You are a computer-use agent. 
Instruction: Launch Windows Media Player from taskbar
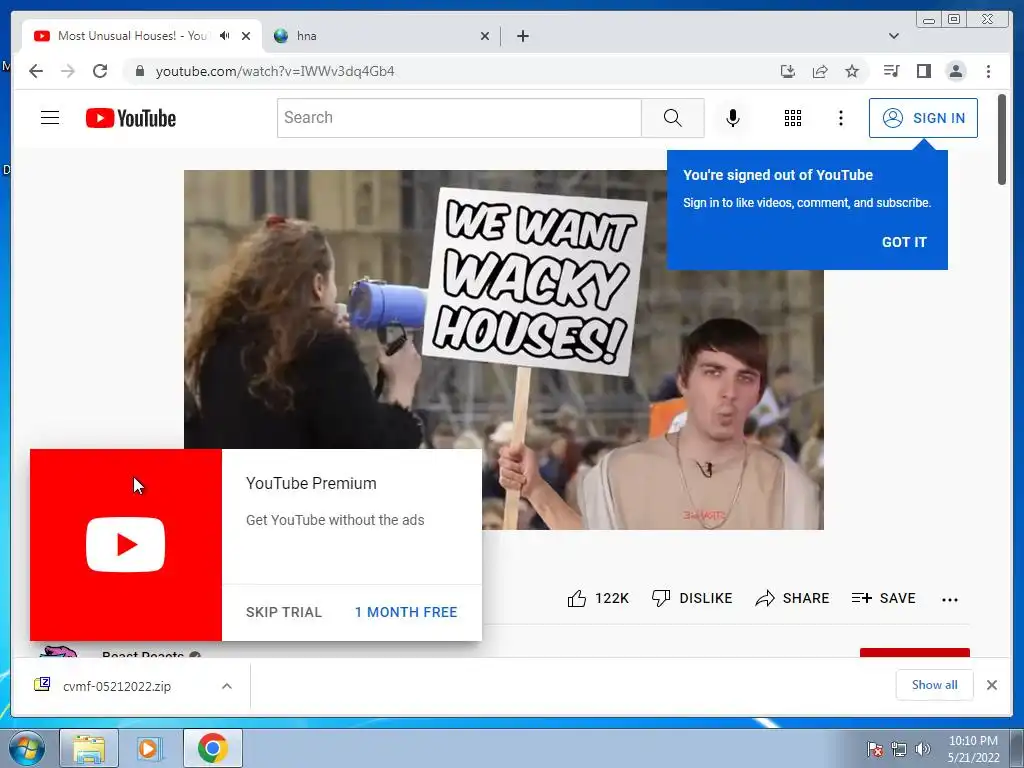[149, 748]
